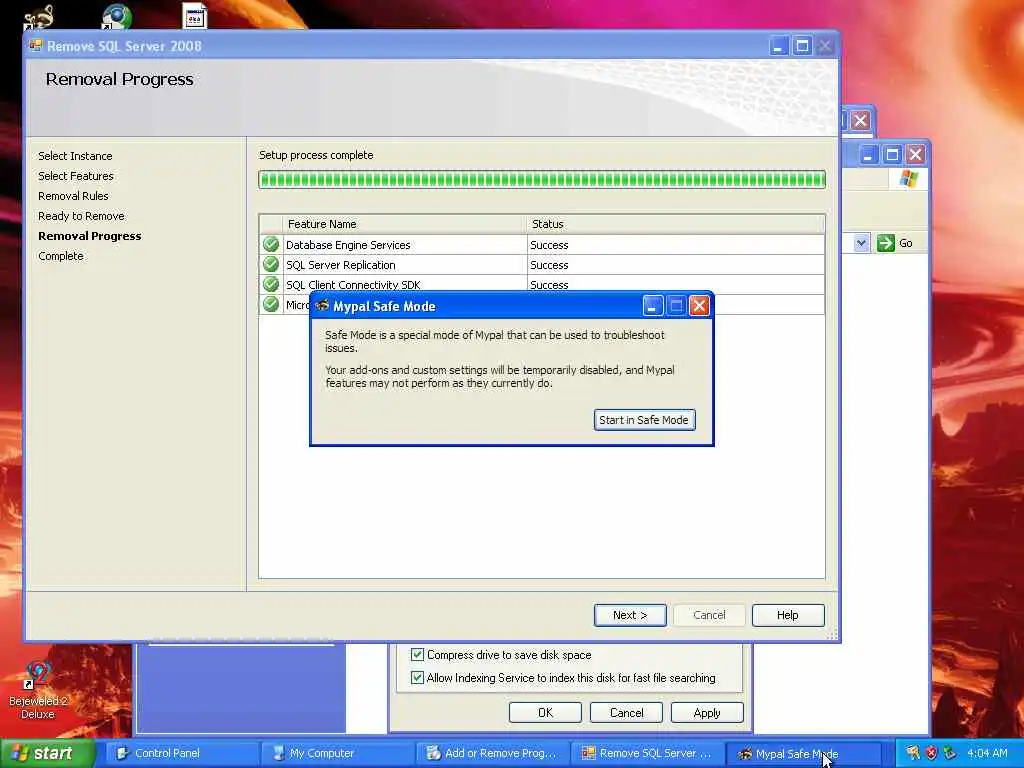Click the Success status of Database Engine Services
Viewport: 1024px width, 768px height.
coord(549,245)
